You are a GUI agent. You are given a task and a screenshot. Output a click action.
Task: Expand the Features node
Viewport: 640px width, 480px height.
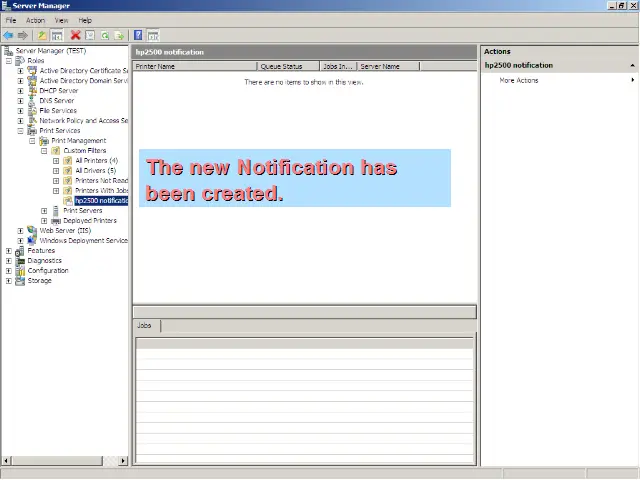[x=8, y=251]
